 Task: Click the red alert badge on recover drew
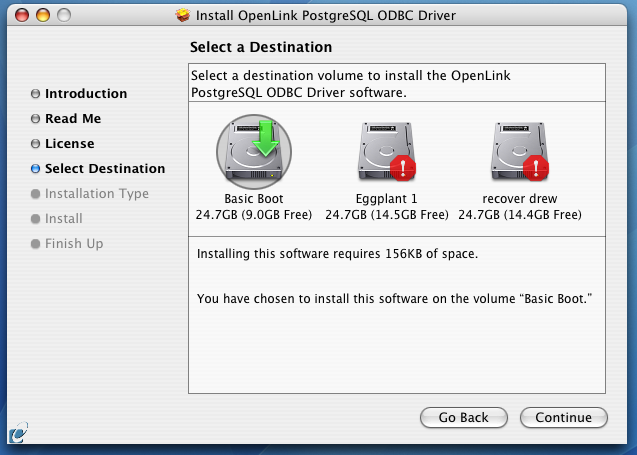[x=536, y=168]
